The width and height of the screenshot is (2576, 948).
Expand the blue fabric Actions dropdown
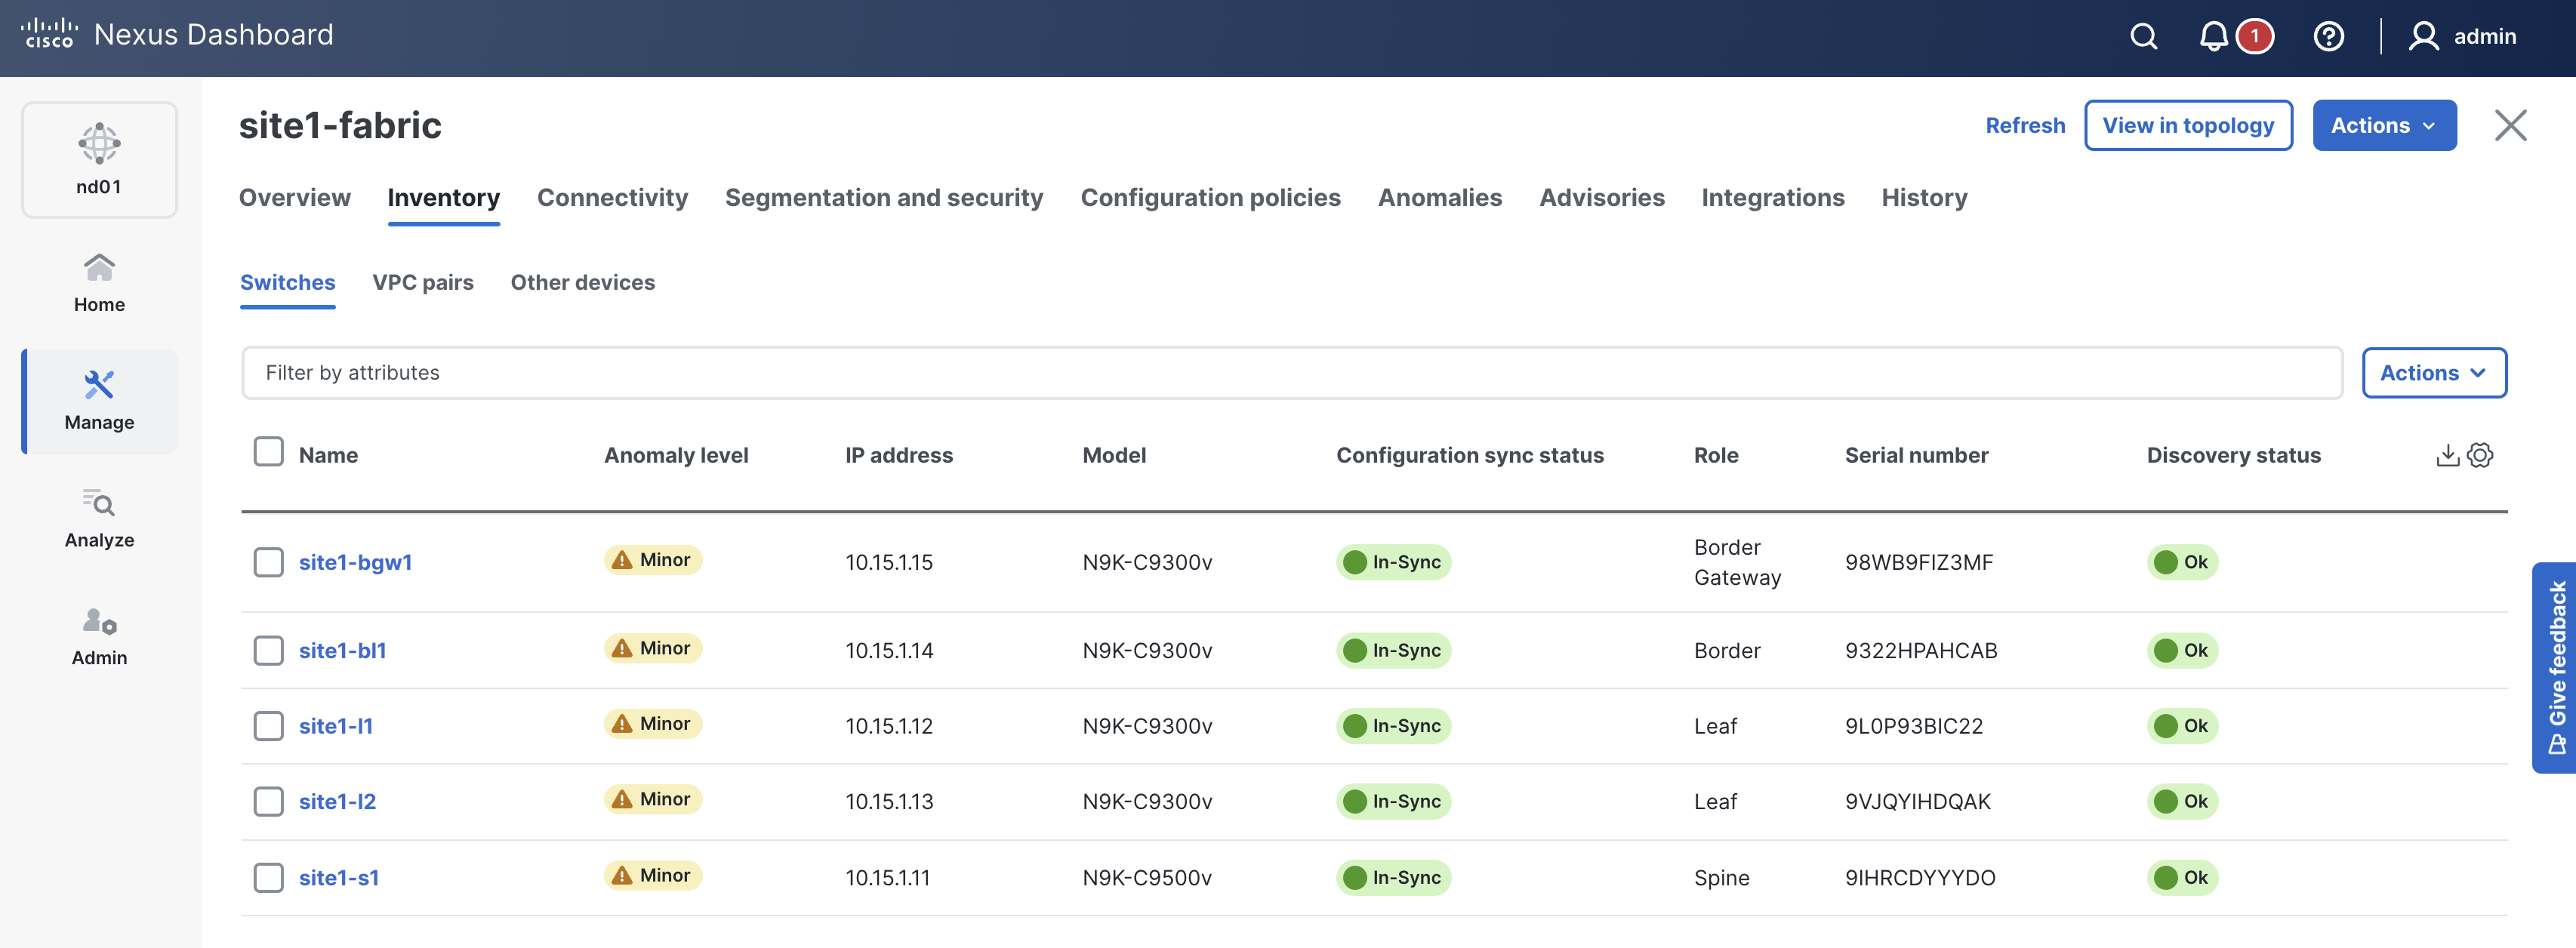[2383, 126]
